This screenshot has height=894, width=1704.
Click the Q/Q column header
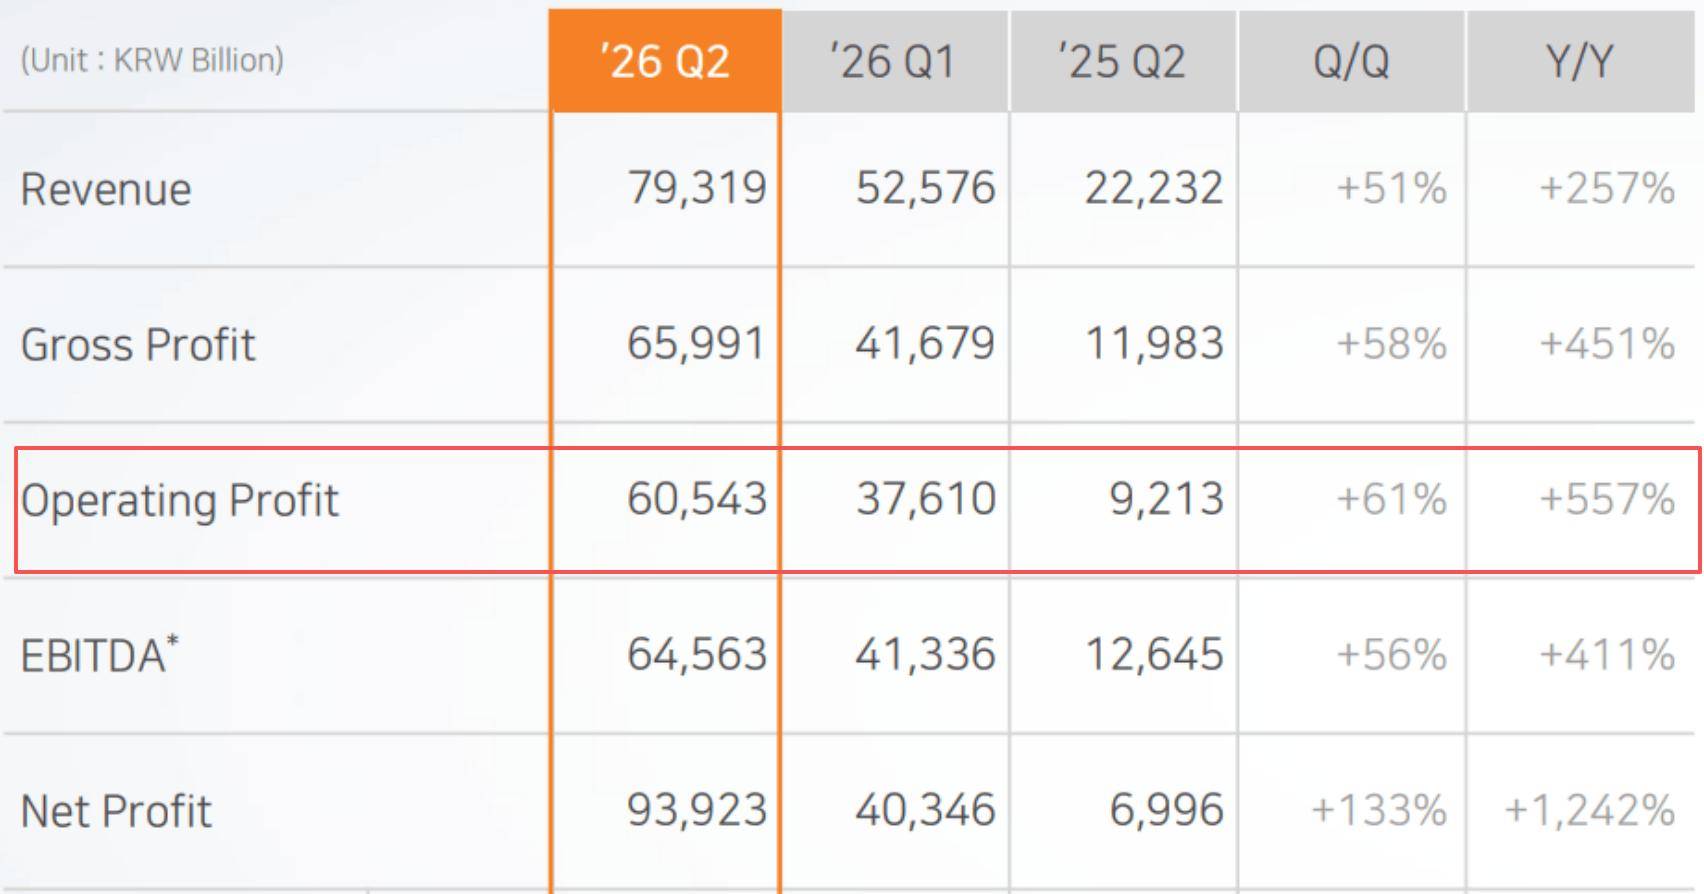(1351, 60)
